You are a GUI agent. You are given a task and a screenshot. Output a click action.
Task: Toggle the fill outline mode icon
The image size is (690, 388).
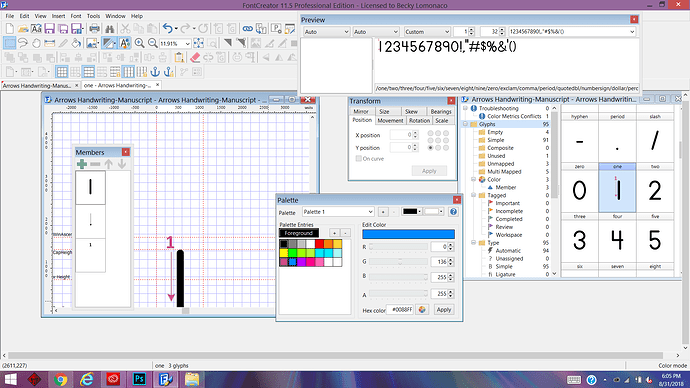point(109,43)
